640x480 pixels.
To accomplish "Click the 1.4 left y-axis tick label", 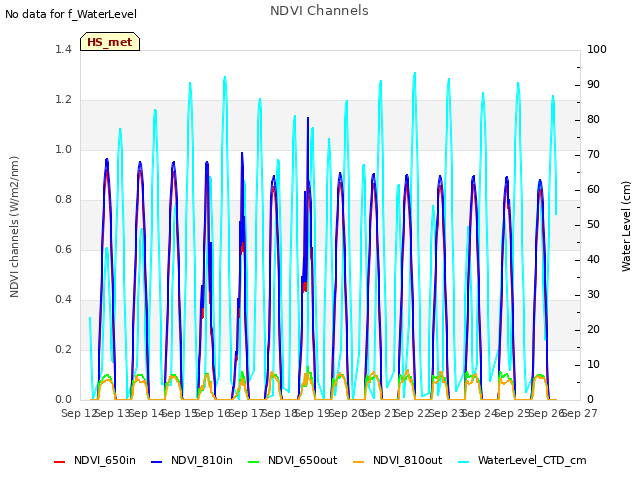I will point(63,49).
